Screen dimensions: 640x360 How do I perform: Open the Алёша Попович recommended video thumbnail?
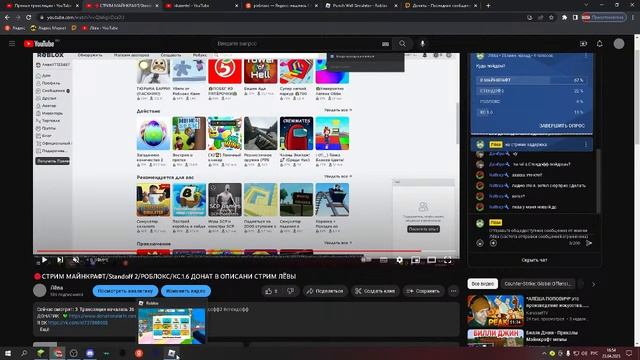click(495, 311)
